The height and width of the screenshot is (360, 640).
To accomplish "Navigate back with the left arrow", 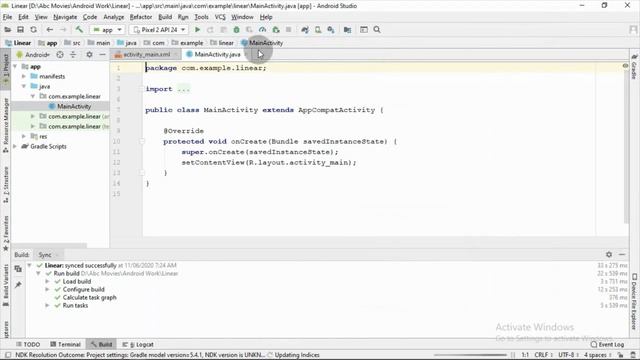I will pos(49,30).
